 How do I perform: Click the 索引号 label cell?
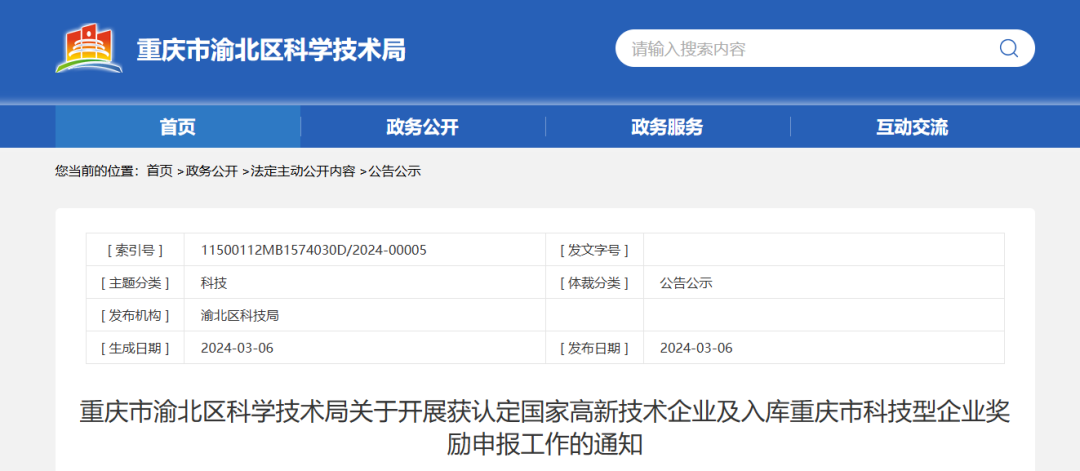tap(135, 250)
